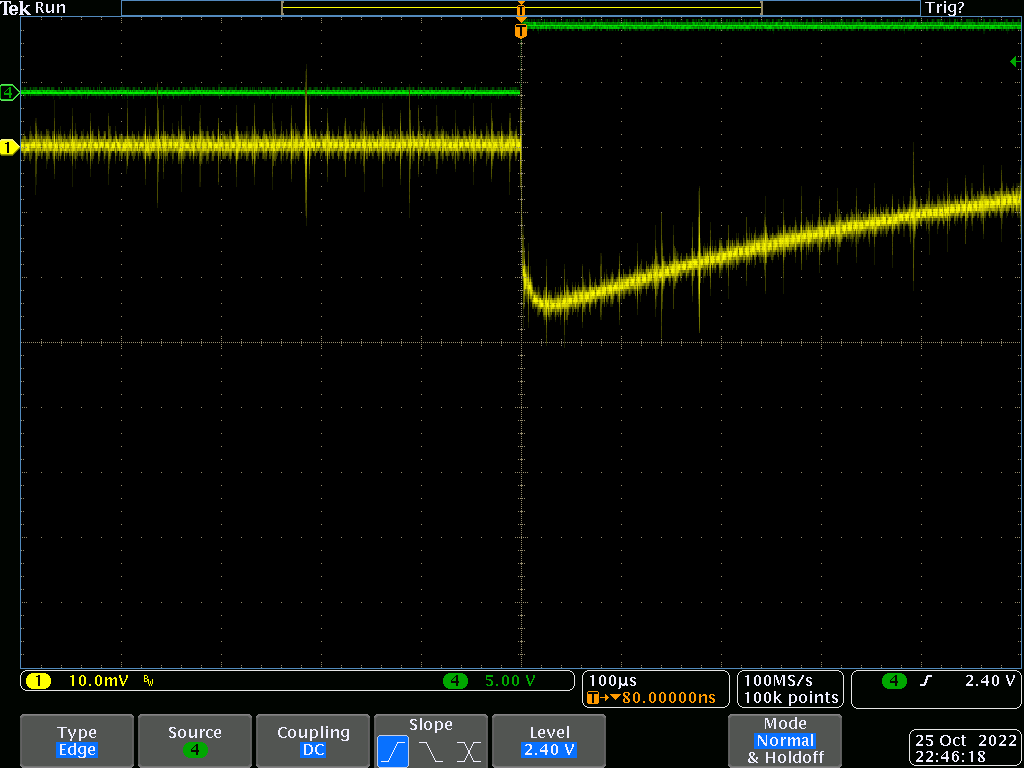Open the trigger Source menu
The height and width of the screenshot is (768, 1024).
pos(195,741)
